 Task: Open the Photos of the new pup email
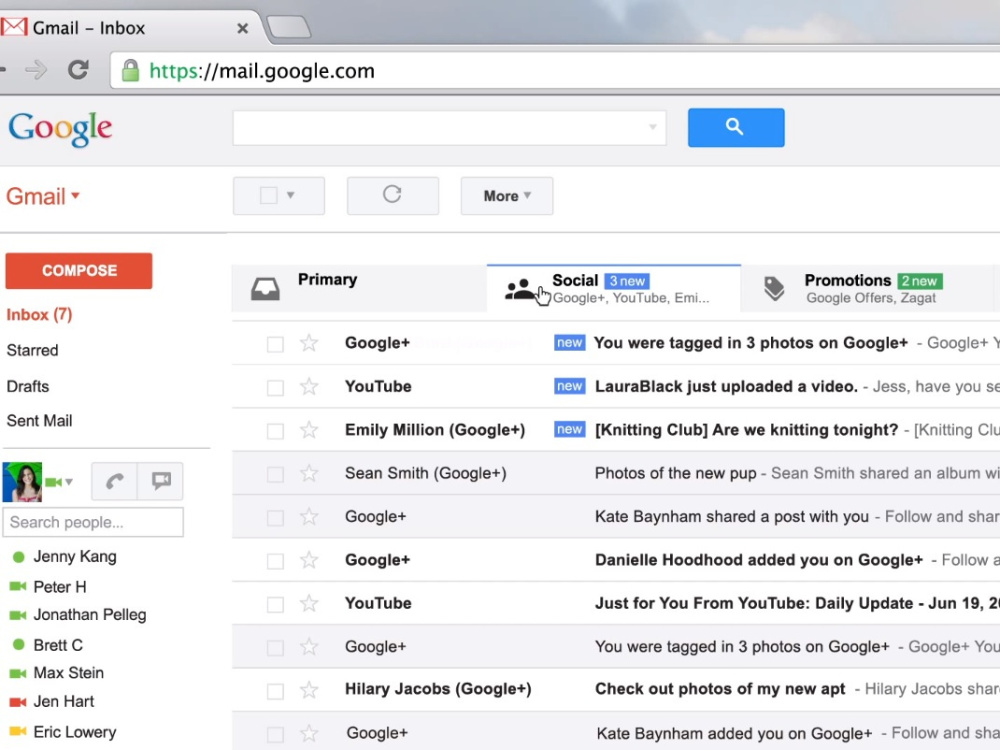pos(616,473)
